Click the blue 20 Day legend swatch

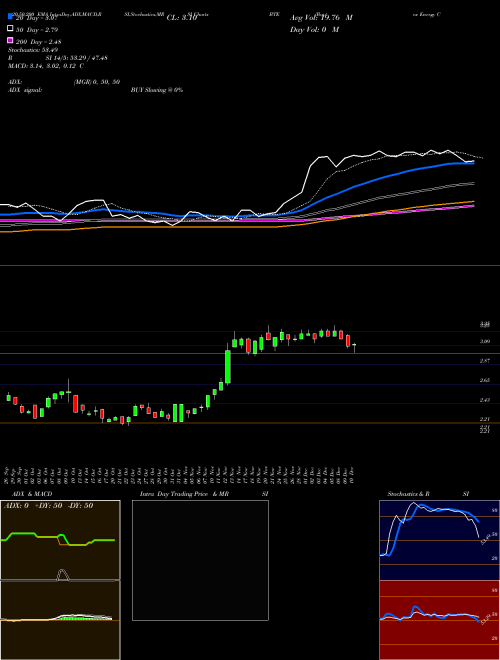coord(10,17)
